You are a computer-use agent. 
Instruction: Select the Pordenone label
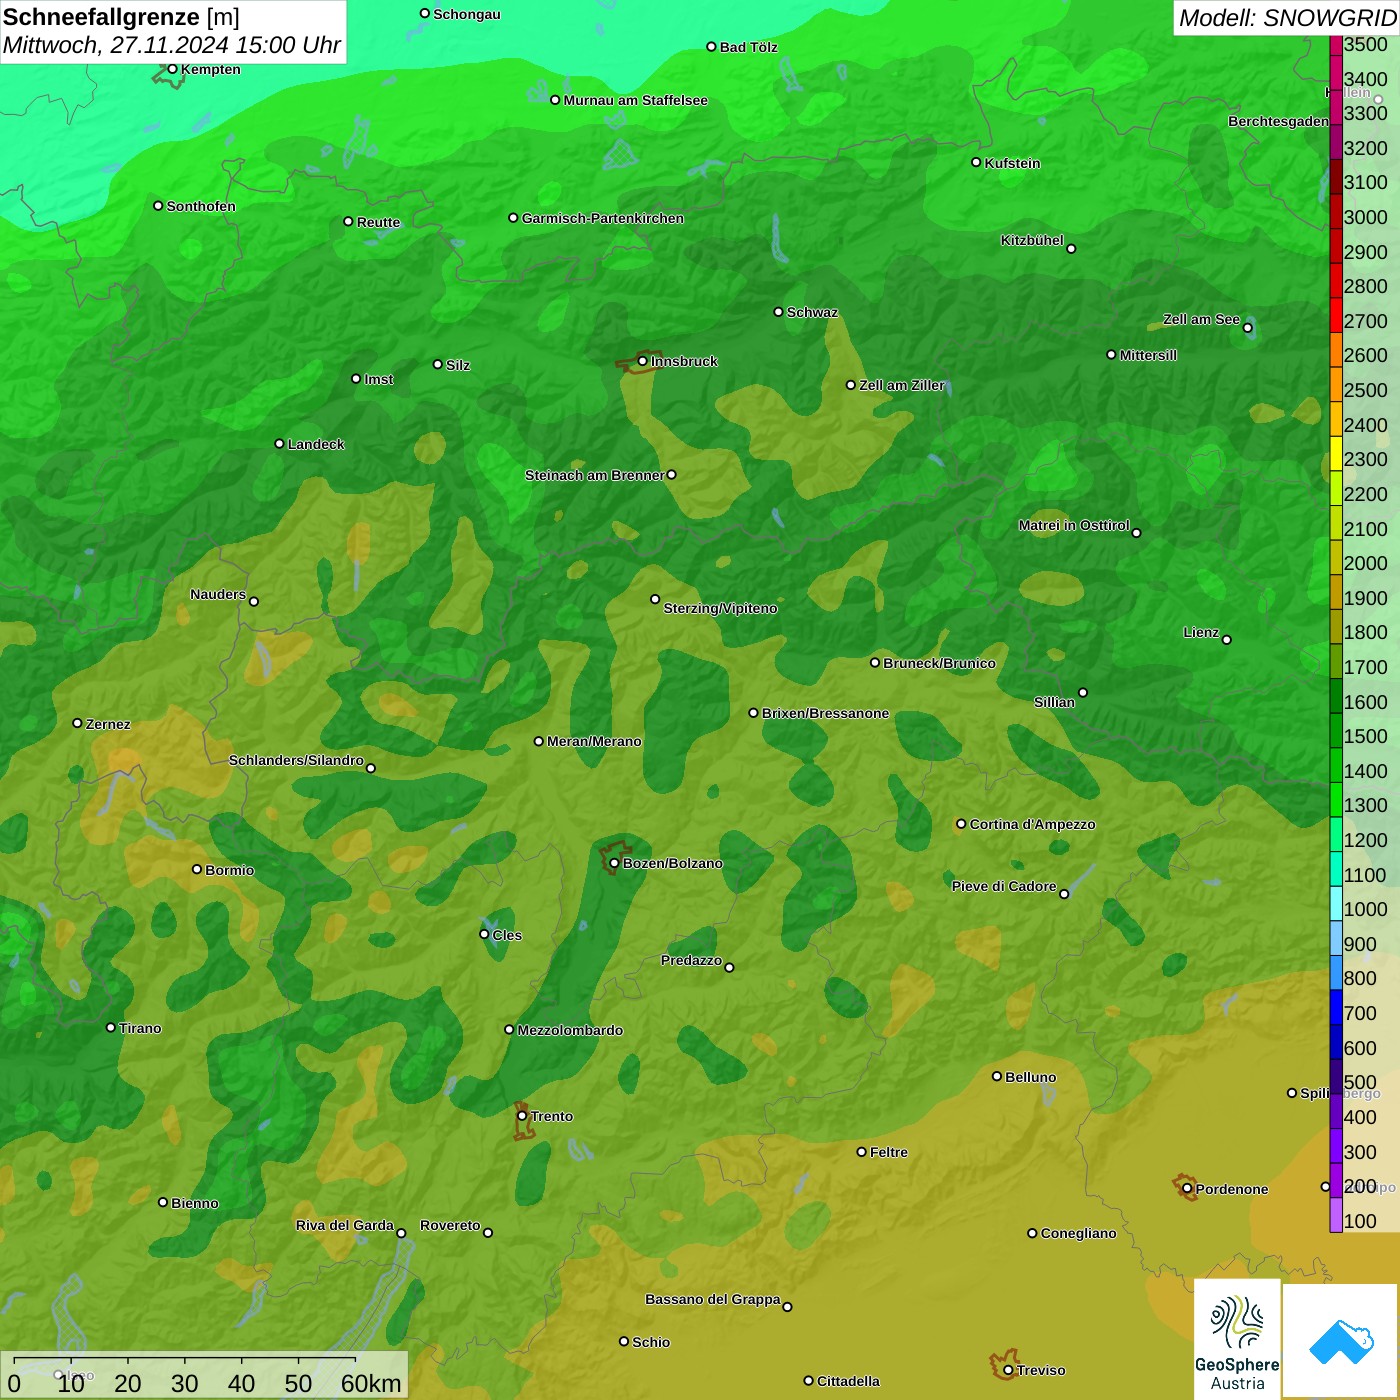(1232, 1189)
